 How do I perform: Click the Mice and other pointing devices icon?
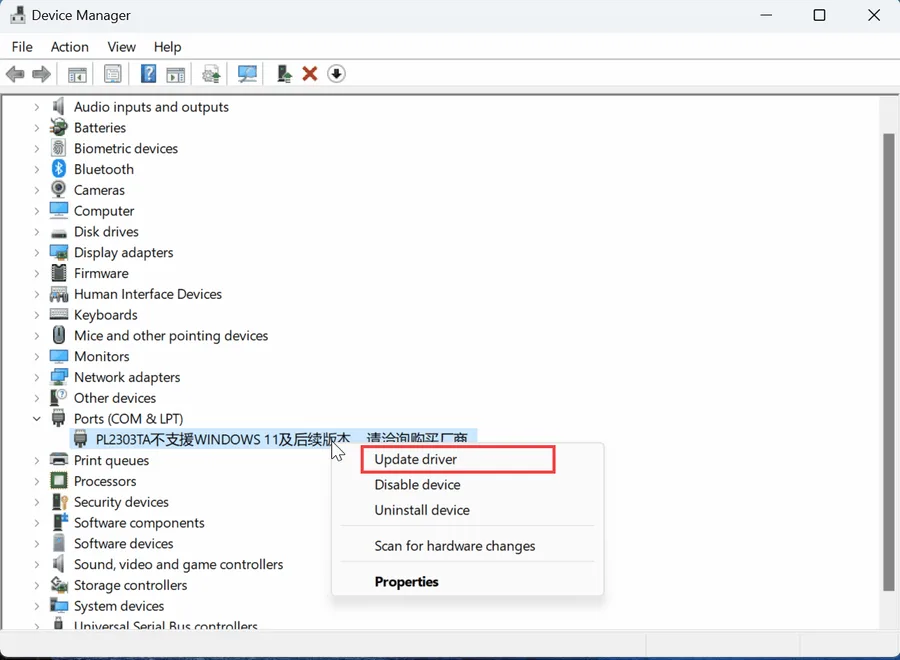coord(59,335)
